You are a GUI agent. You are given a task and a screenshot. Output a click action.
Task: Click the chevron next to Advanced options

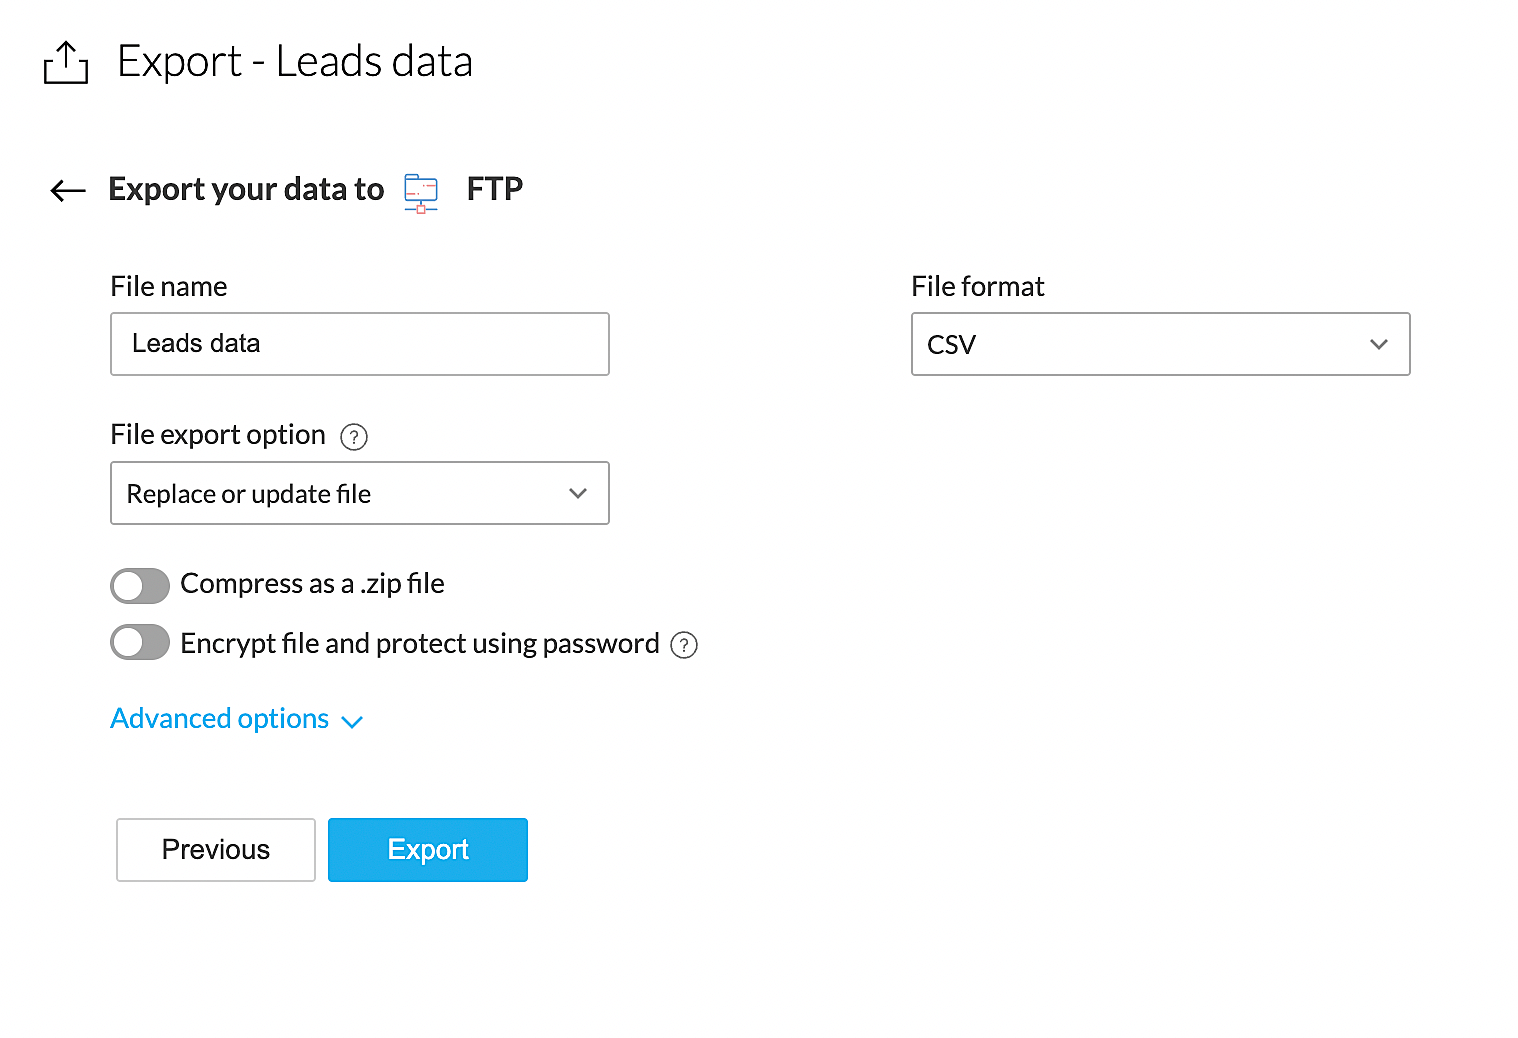352,722
